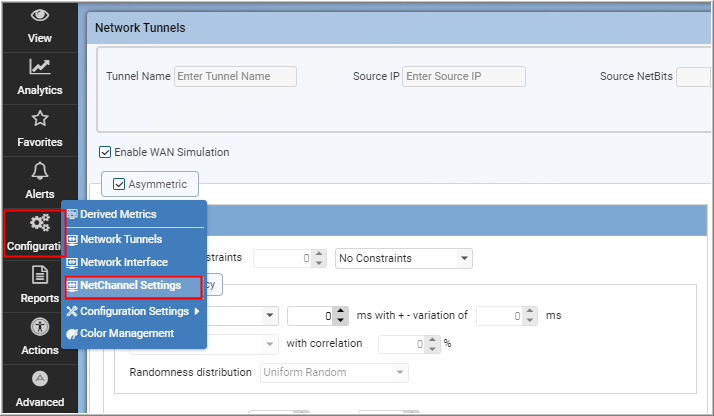Open the Reports document icon
This screenshot has width=714, height=416.
coord(40,275)
